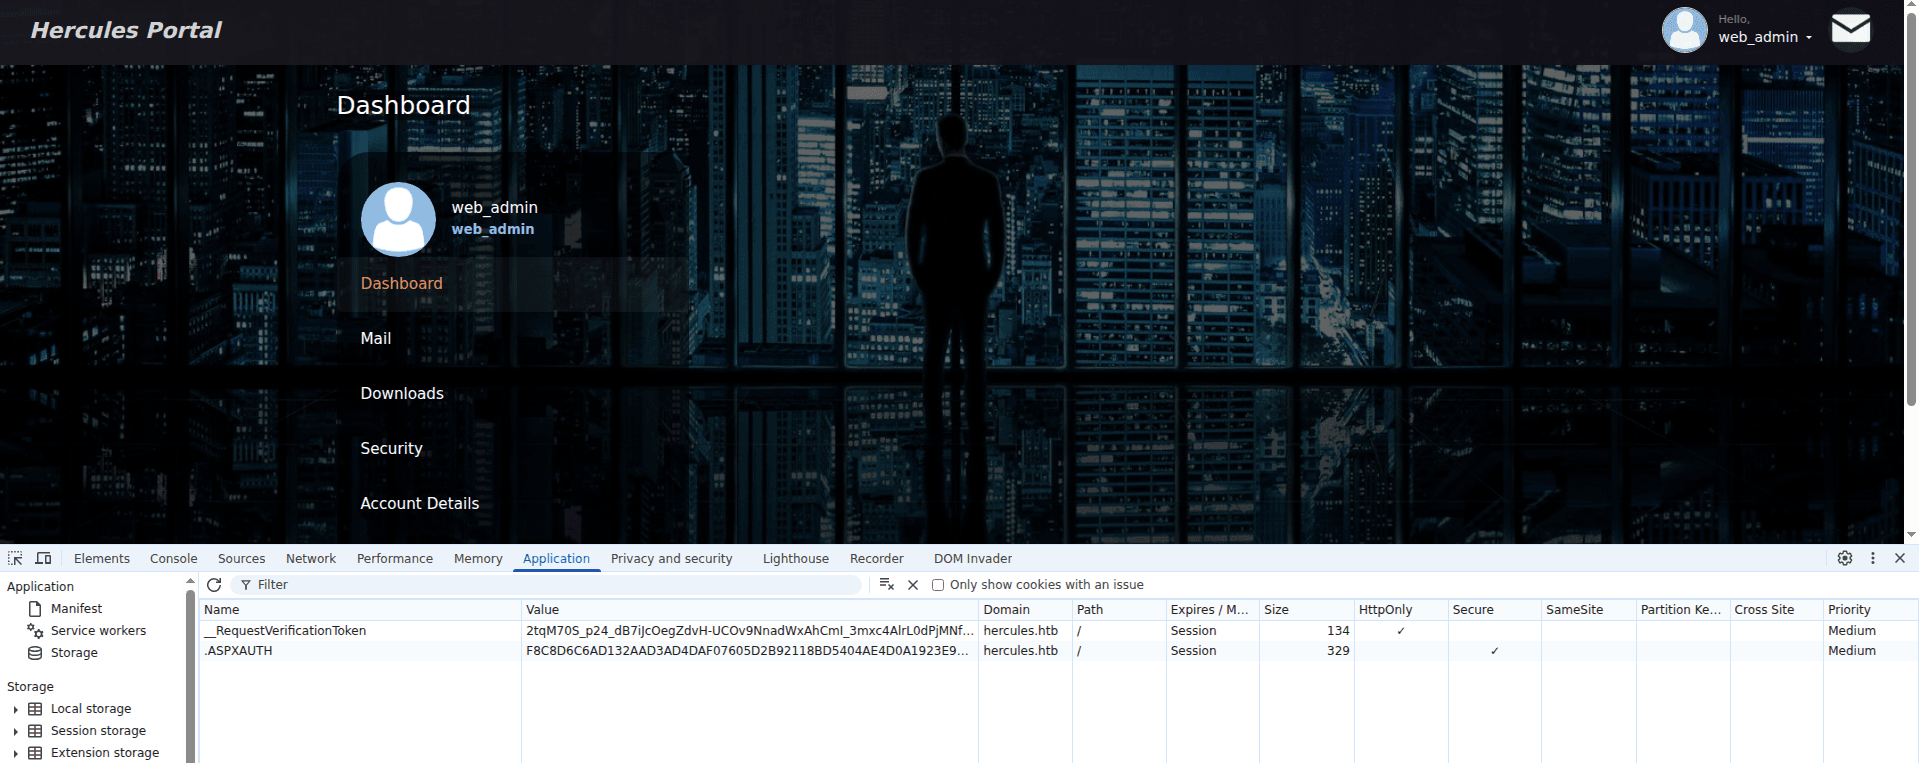
Task: Click the Storage database icon
Action: pos(35,653)
